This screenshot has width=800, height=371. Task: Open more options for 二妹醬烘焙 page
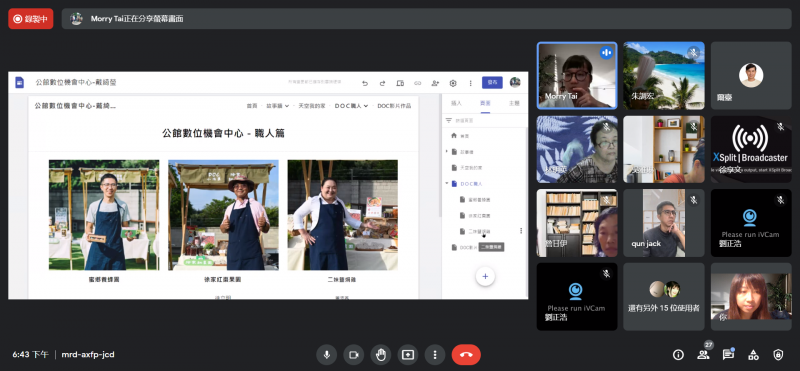point(521,231)
